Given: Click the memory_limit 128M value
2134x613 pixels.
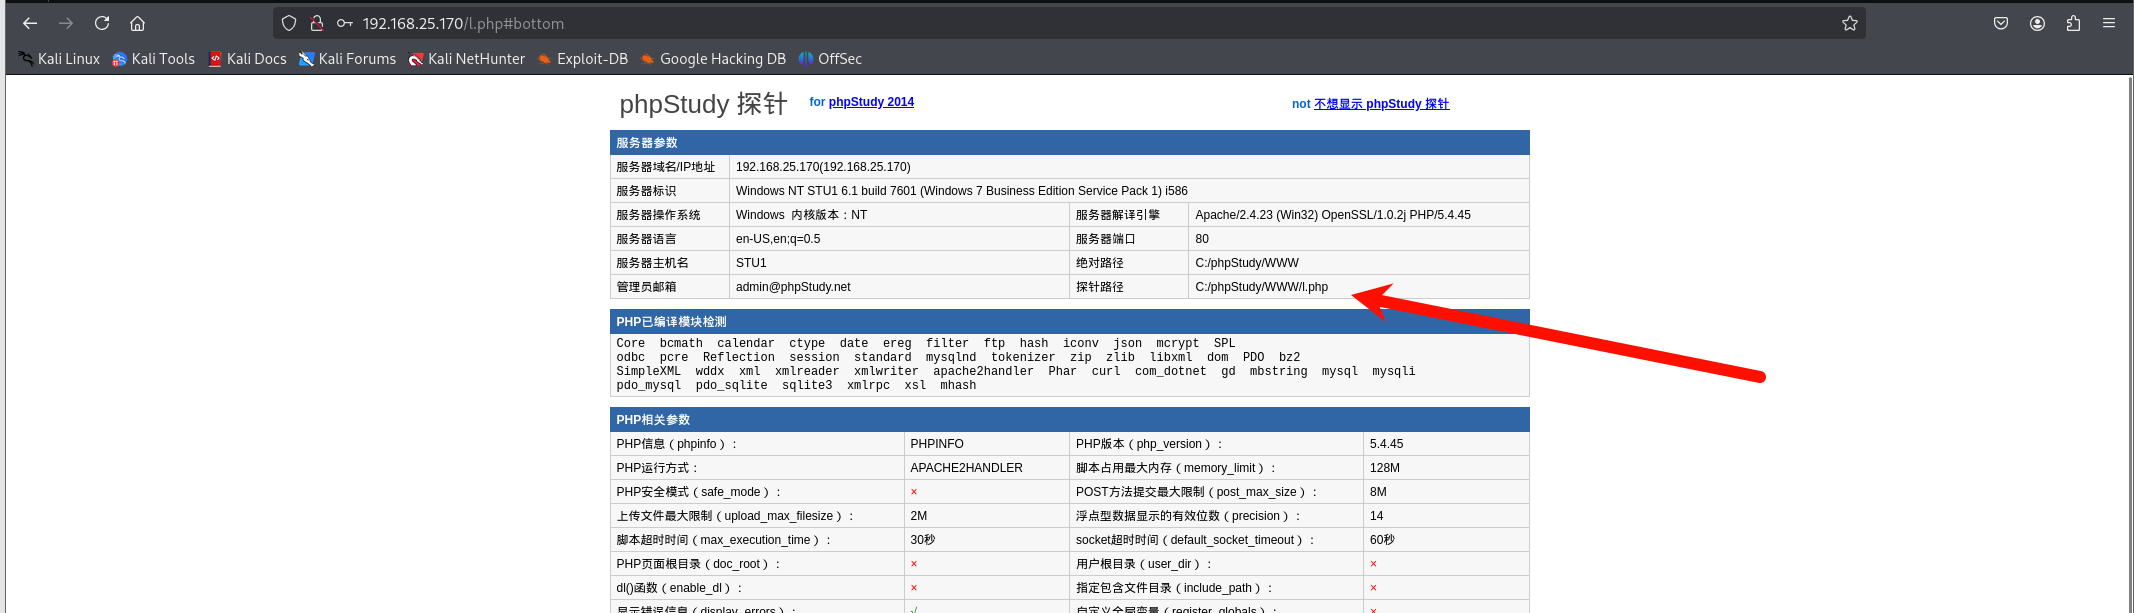Looking at the screenshot, I should coord(1385,468).
